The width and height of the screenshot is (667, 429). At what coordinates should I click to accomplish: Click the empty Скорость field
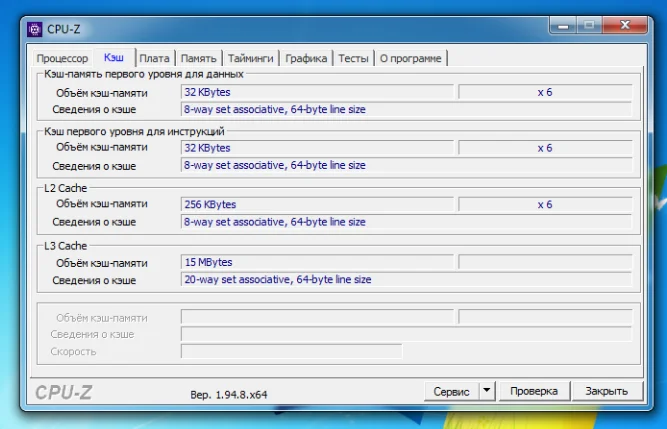click(291, 351)
